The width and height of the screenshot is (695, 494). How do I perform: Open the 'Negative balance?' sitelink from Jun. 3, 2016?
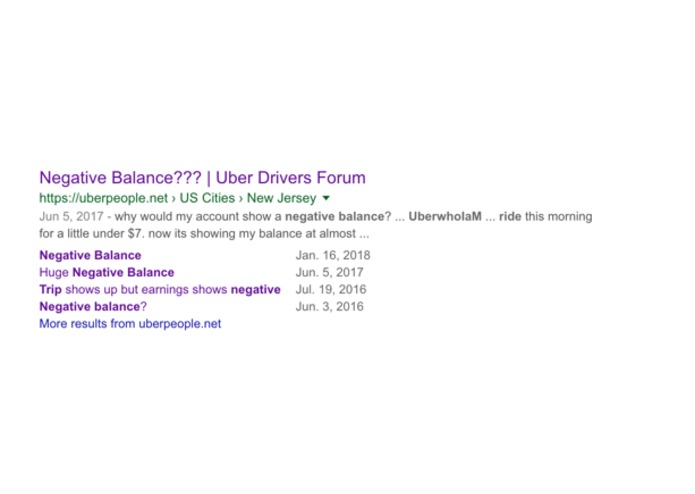(93, 307)
